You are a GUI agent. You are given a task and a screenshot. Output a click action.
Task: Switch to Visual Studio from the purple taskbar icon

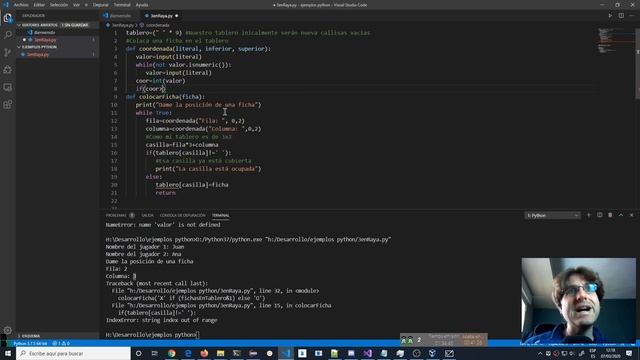point(367,353)
